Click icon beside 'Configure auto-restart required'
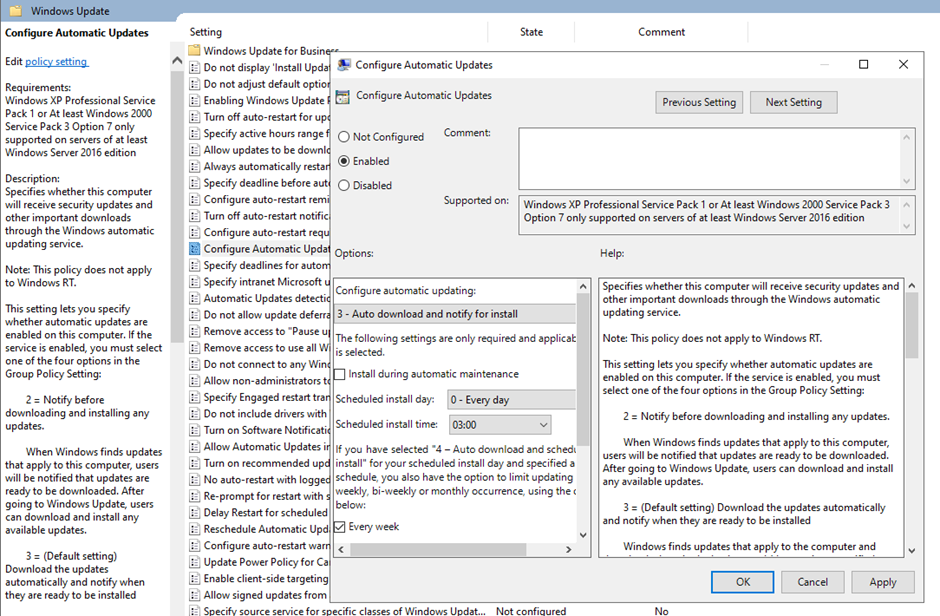This screenshot has width=940, height=616. [x=194, y=232]
